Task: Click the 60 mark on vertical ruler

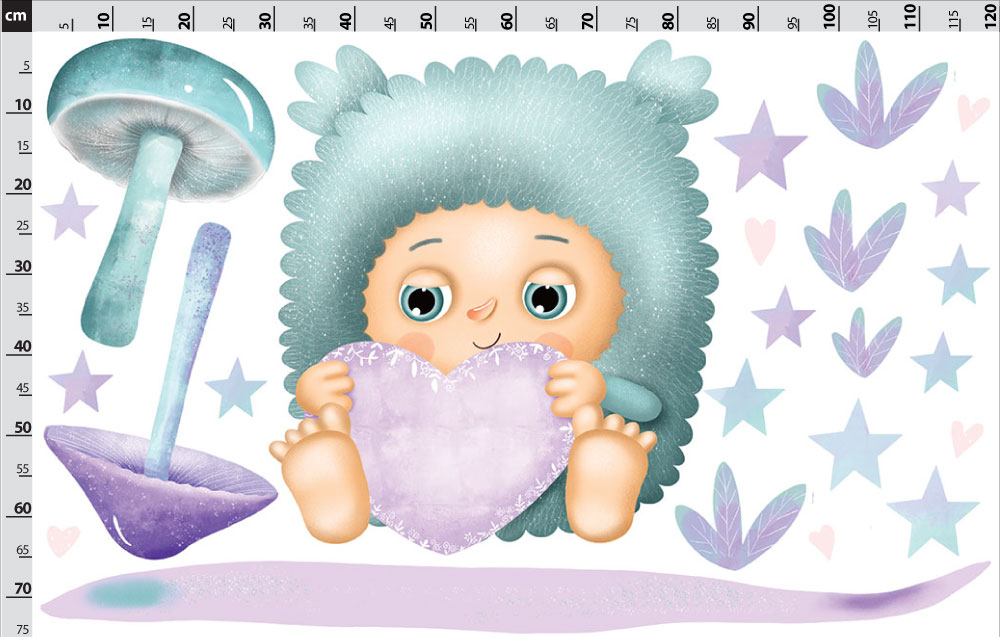Action: (x=22, y=508)
